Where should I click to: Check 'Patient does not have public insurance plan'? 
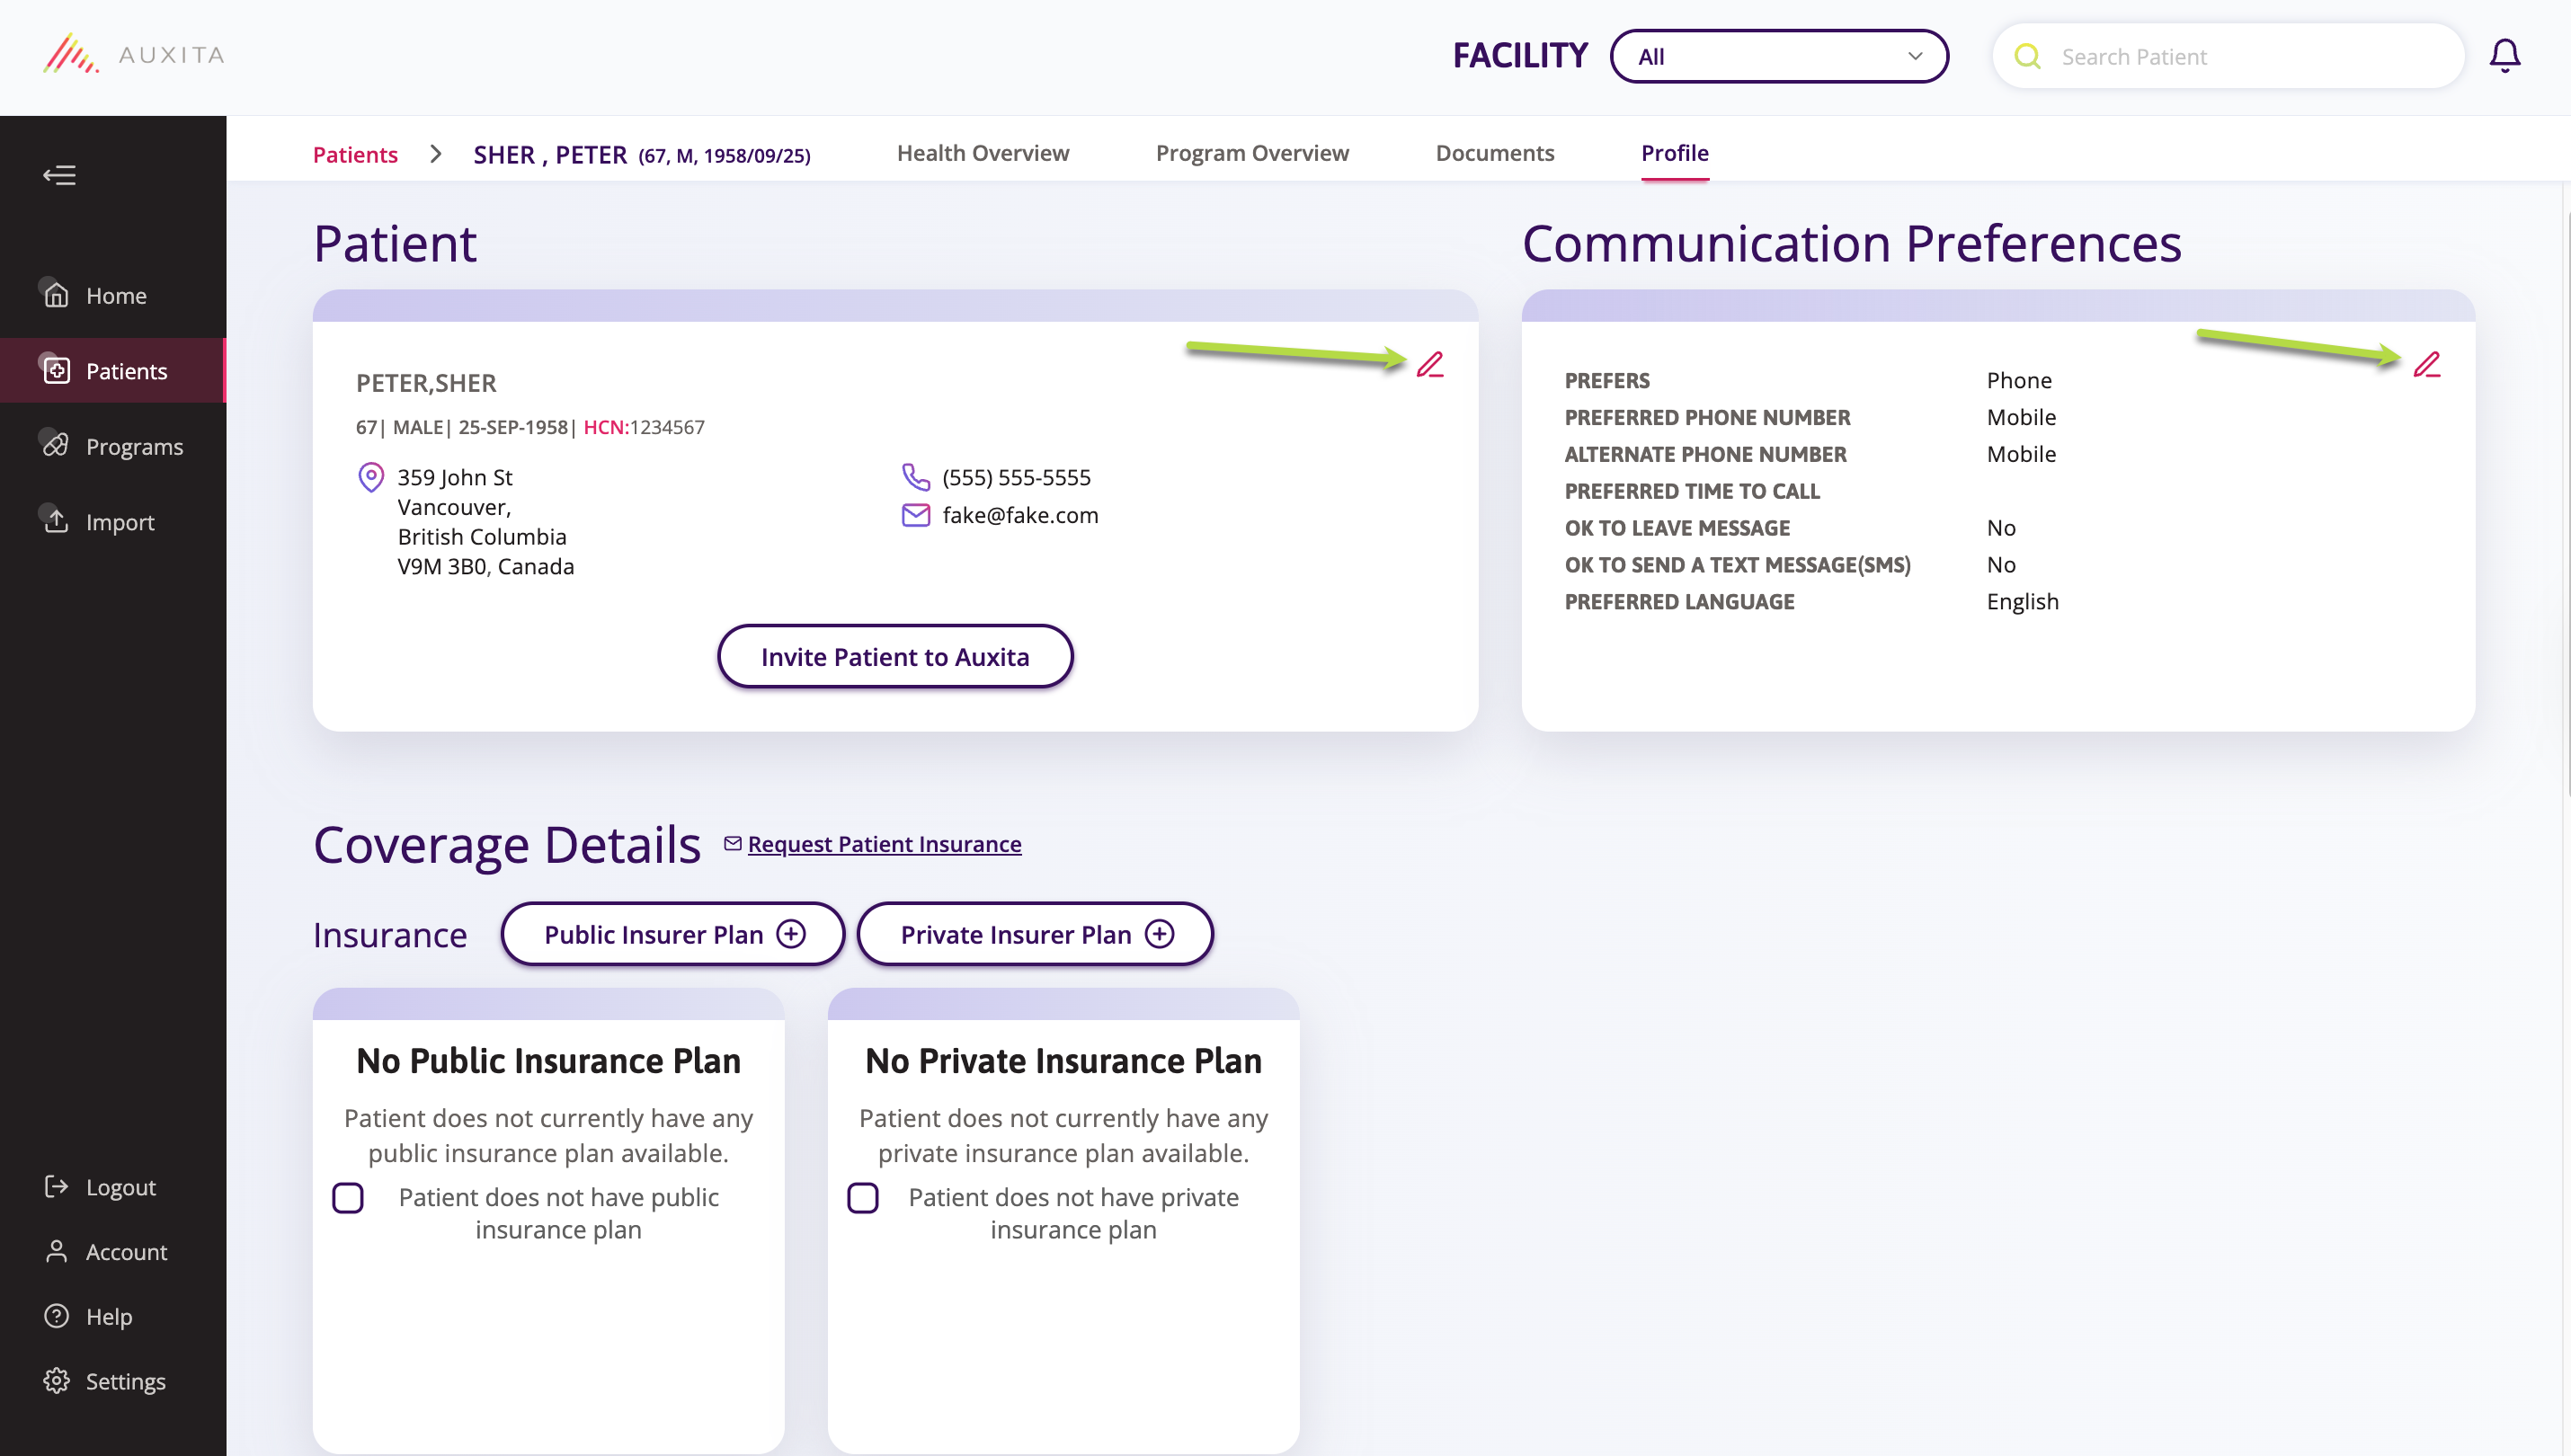pyautogui.click(x=348, y=1197)
